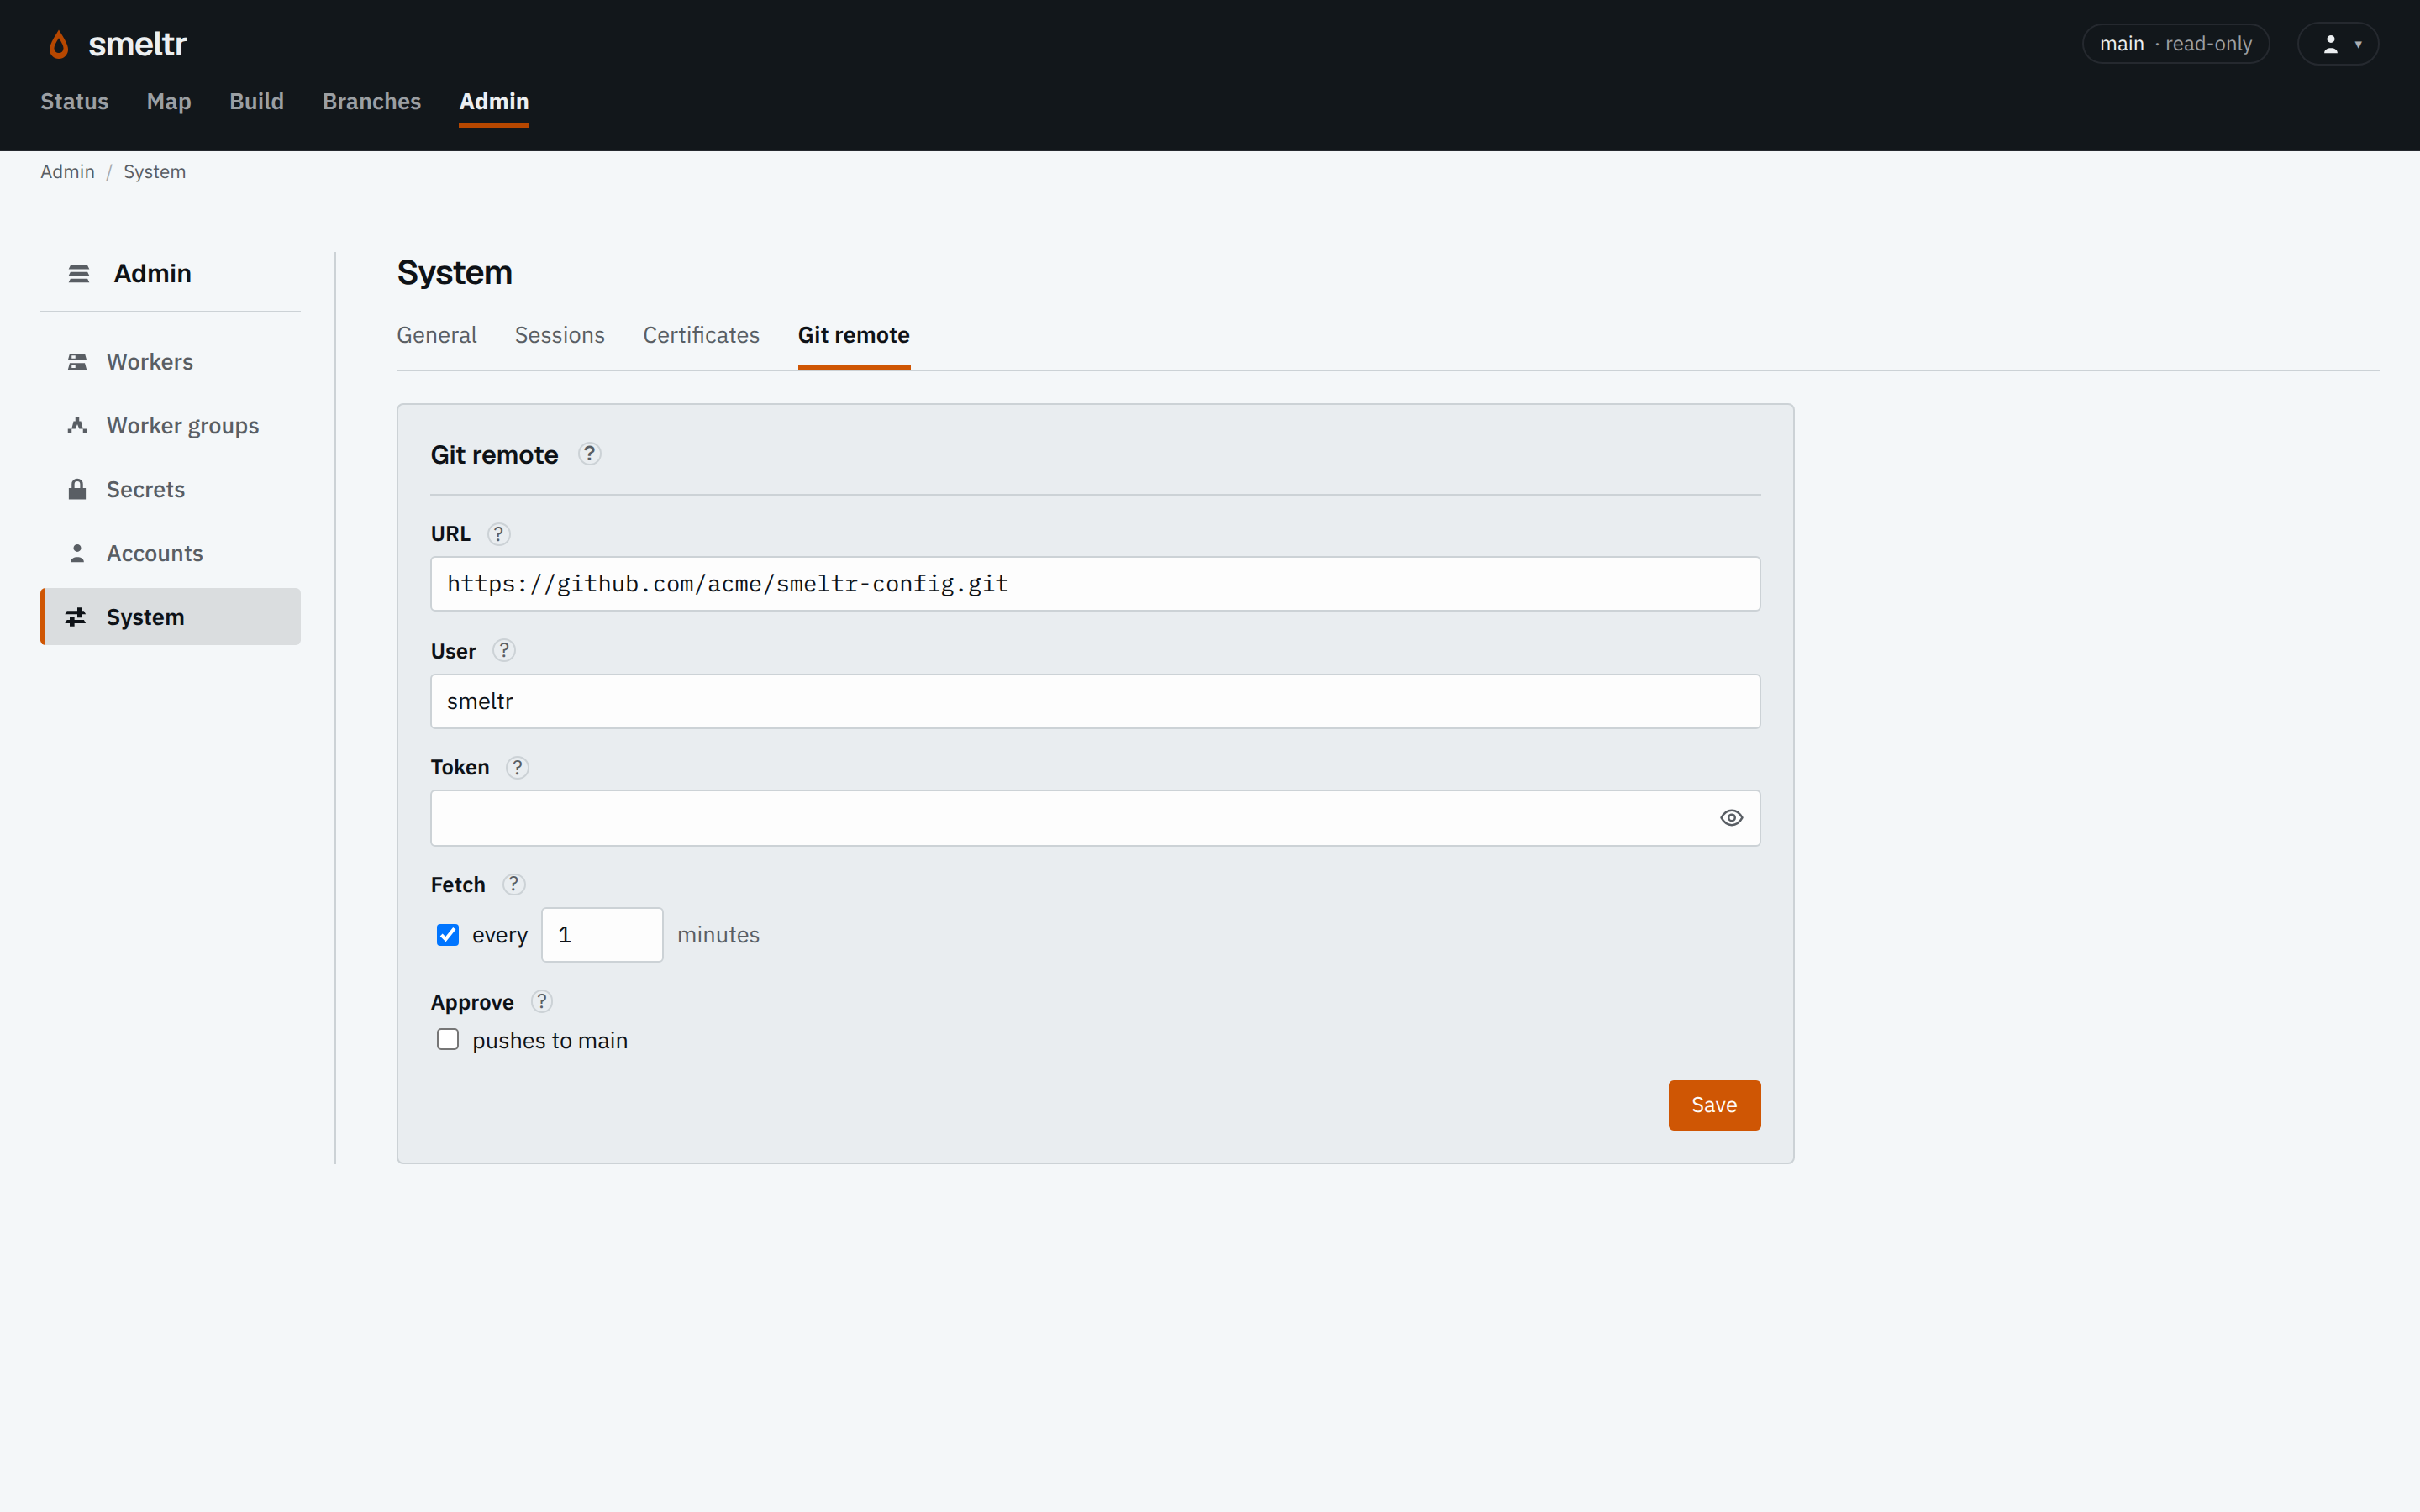Click the 'pushes to main' label
Viewport: 2420px width, 1512px height.
(550, 1041)
